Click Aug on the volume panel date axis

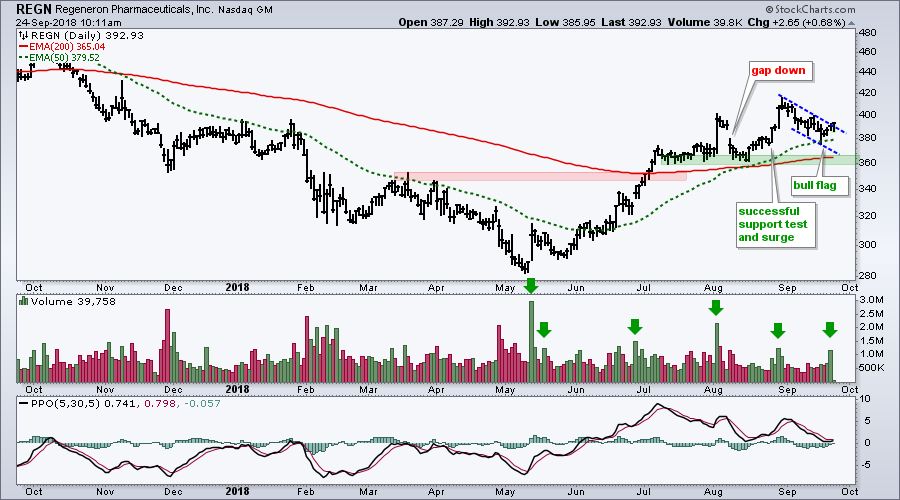point(713,389)
